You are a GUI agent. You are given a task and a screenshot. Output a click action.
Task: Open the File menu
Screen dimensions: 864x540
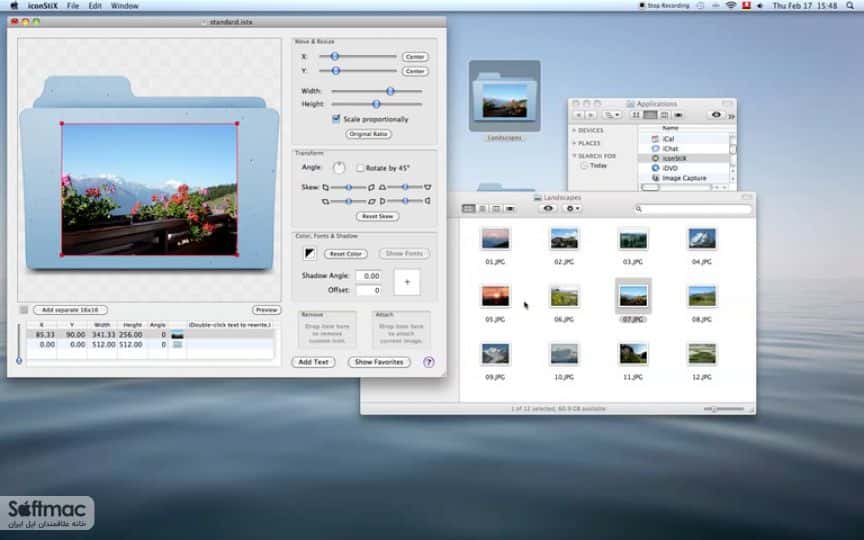point(73,6)
